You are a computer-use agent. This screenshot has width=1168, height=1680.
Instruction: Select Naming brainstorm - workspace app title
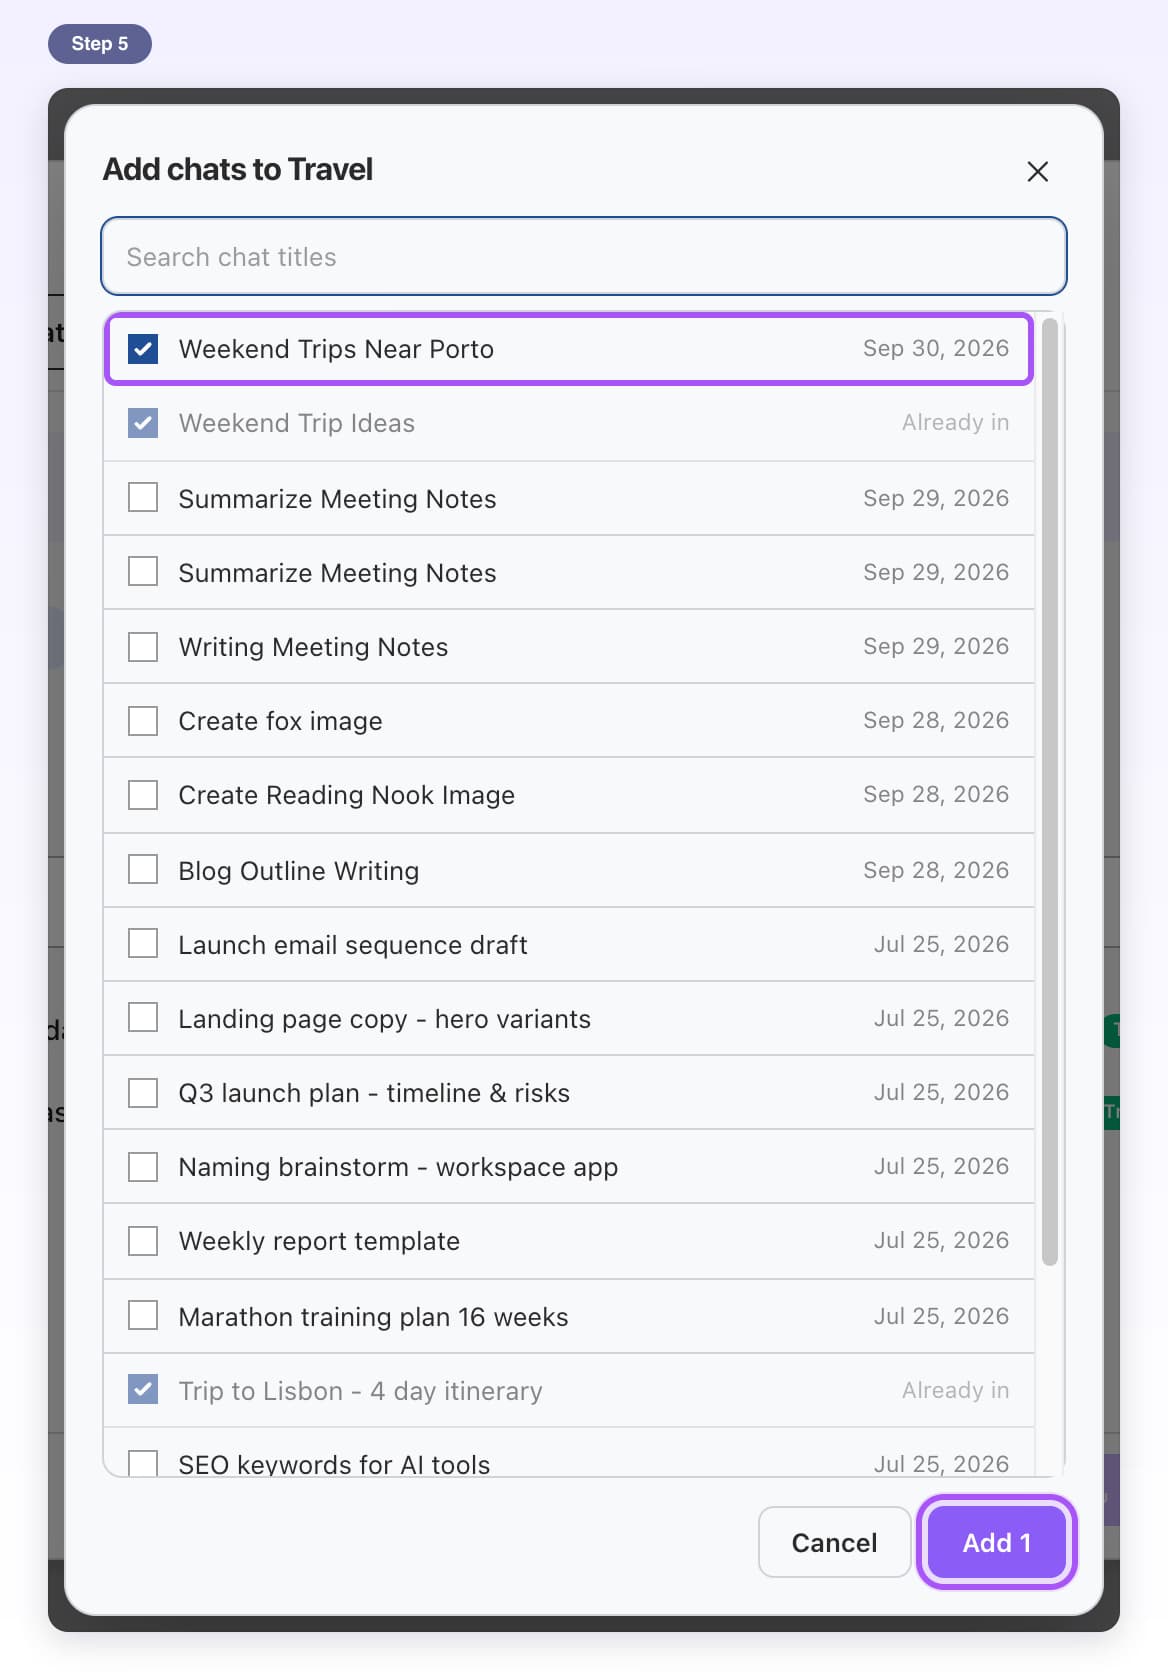398,1167
